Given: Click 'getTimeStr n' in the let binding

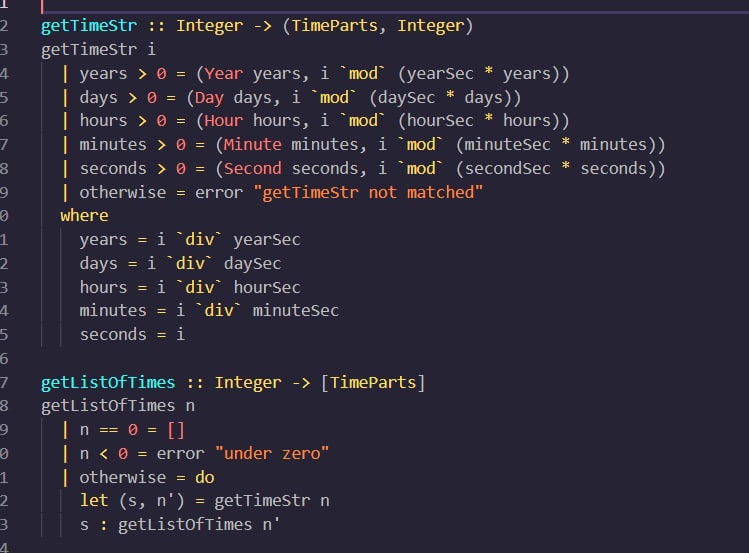Looking at the screenshot, I should click(272, 500).
